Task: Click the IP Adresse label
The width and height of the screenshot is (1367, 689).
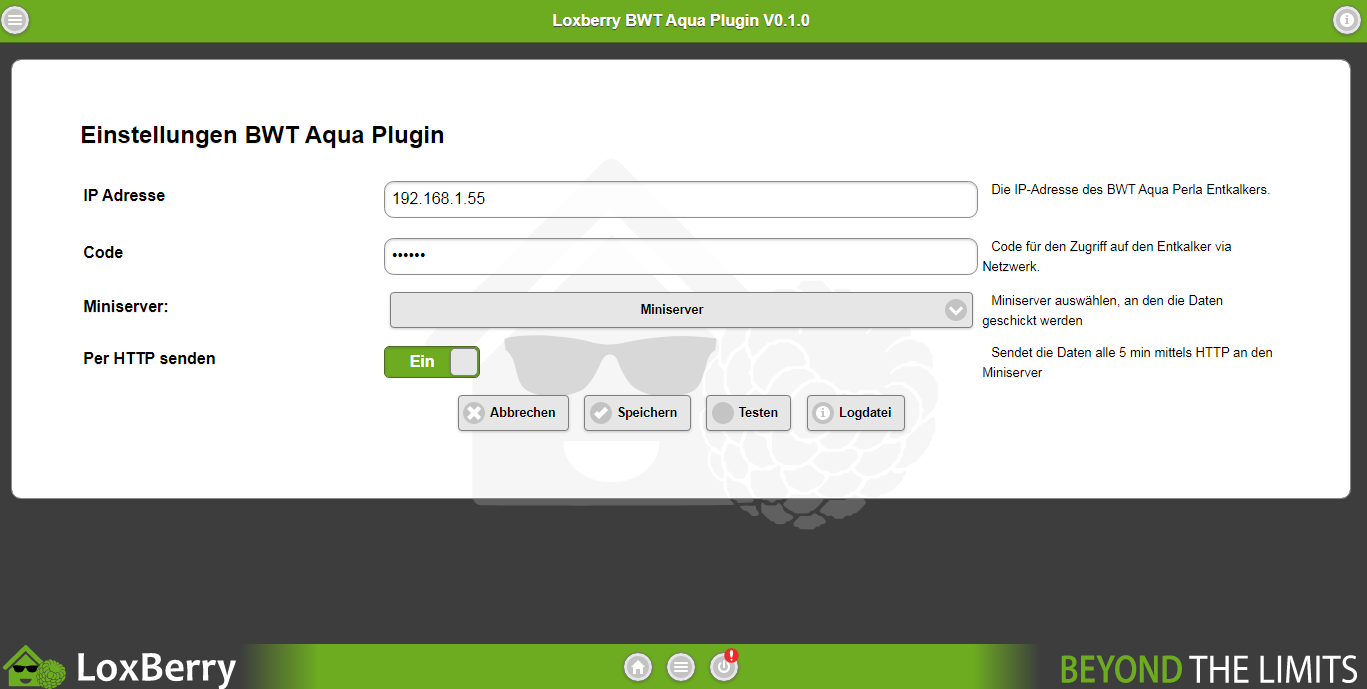Action: pos(124,196)
